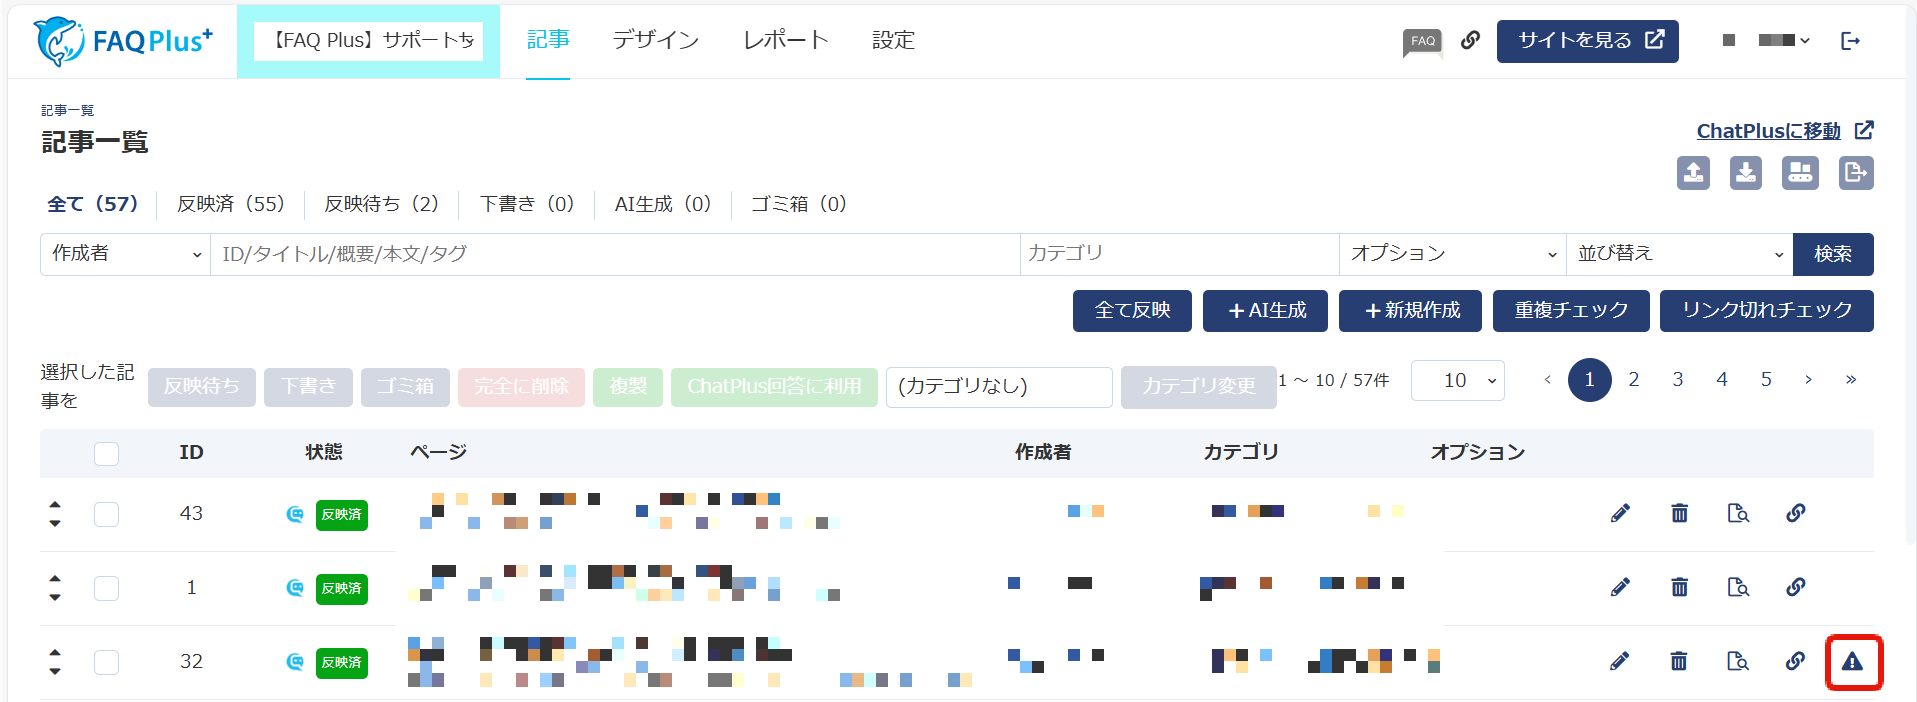
Task: Open the 10 items-per-page dropdown
Action: point(1457,380)
